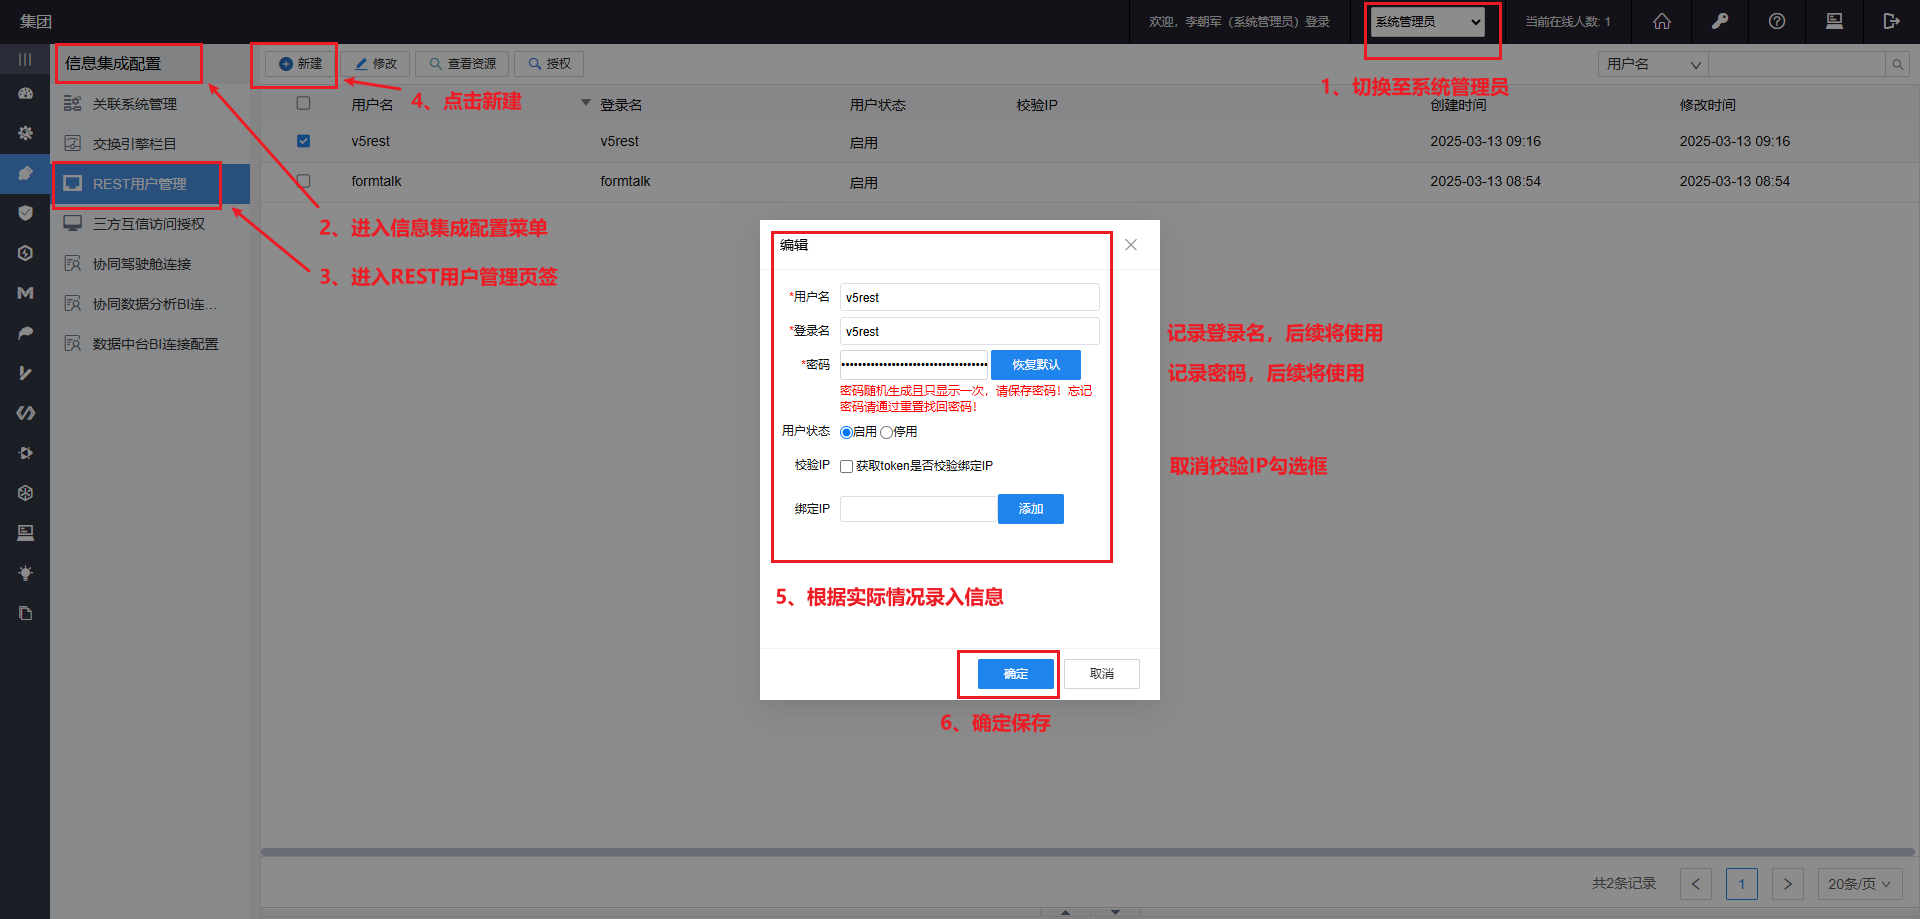The height and width of the screenshot is (919, 1920).
Task: Go to the next page arrow
Action: (1788, 884)
